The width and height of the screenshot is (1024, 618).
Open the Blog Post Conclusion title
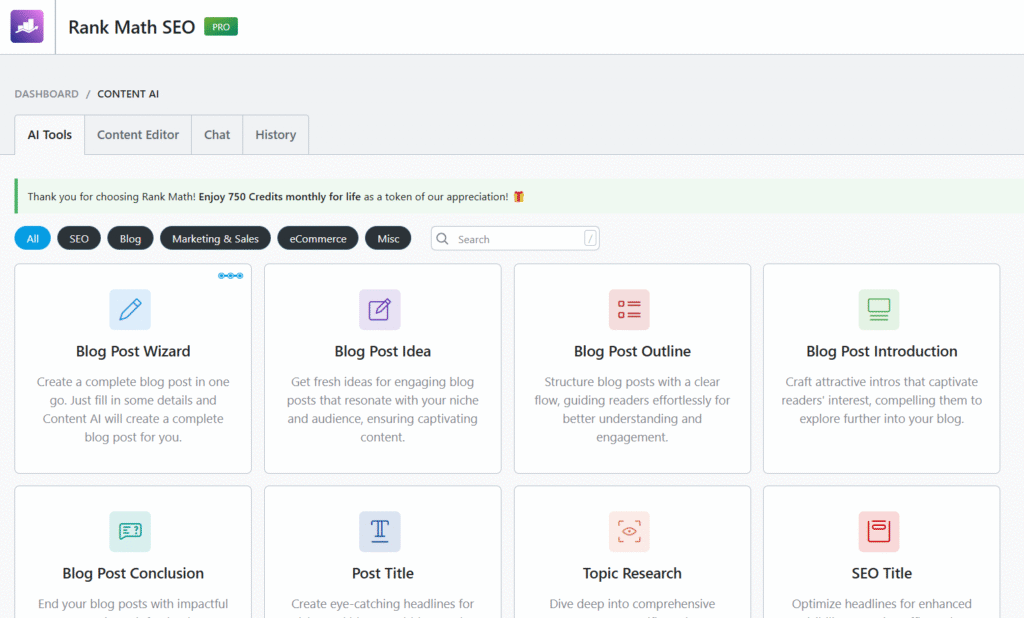133,574
